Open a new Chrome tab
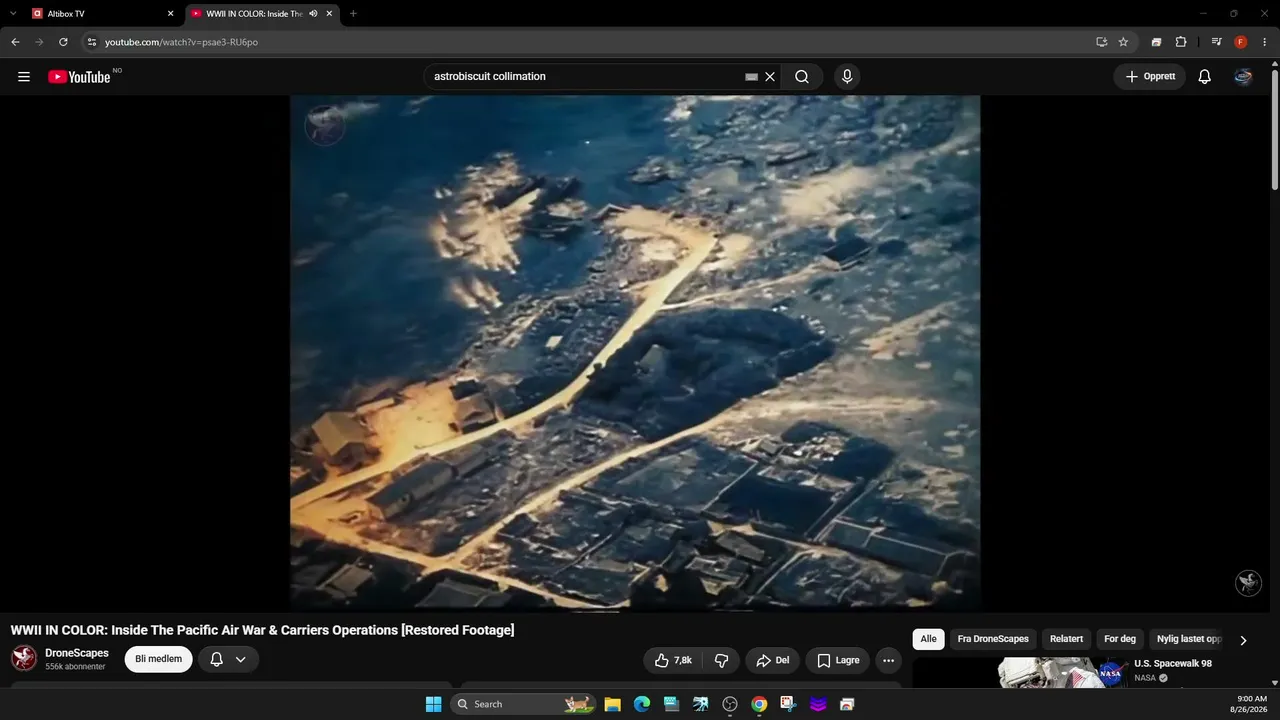 [x=353, y=14]
